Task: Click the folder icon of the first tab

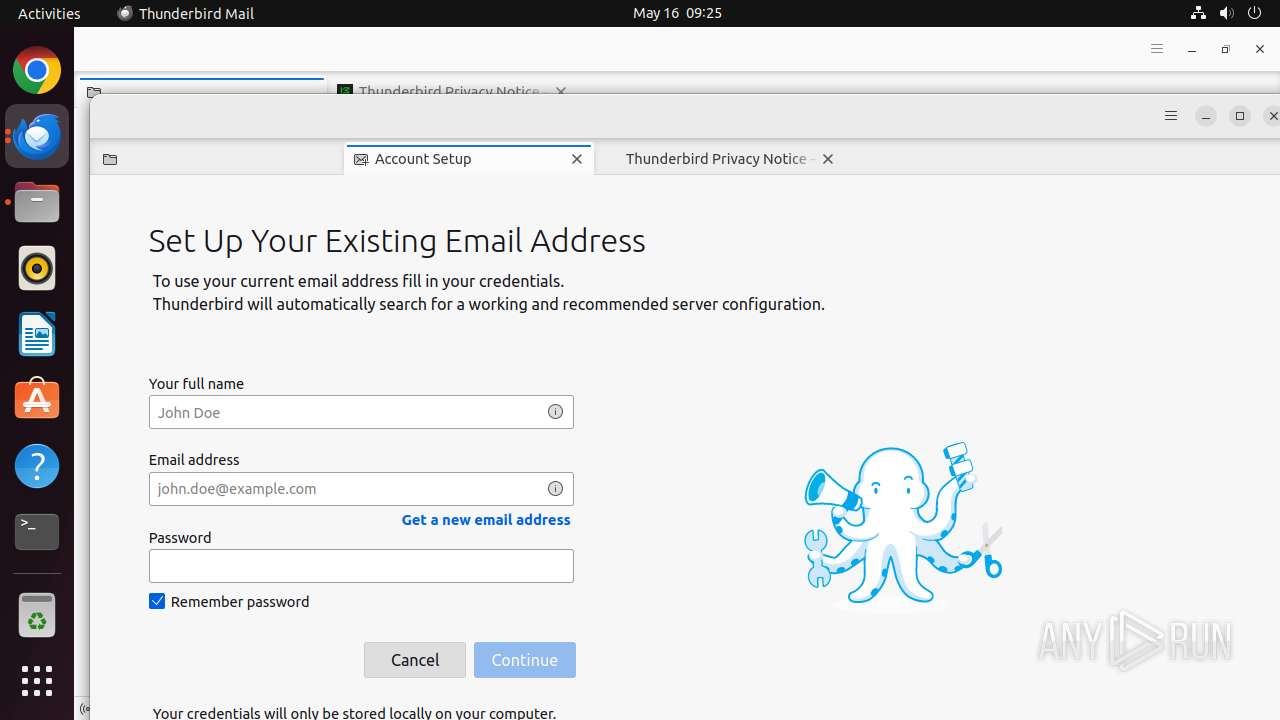Action: click(110, 159)
